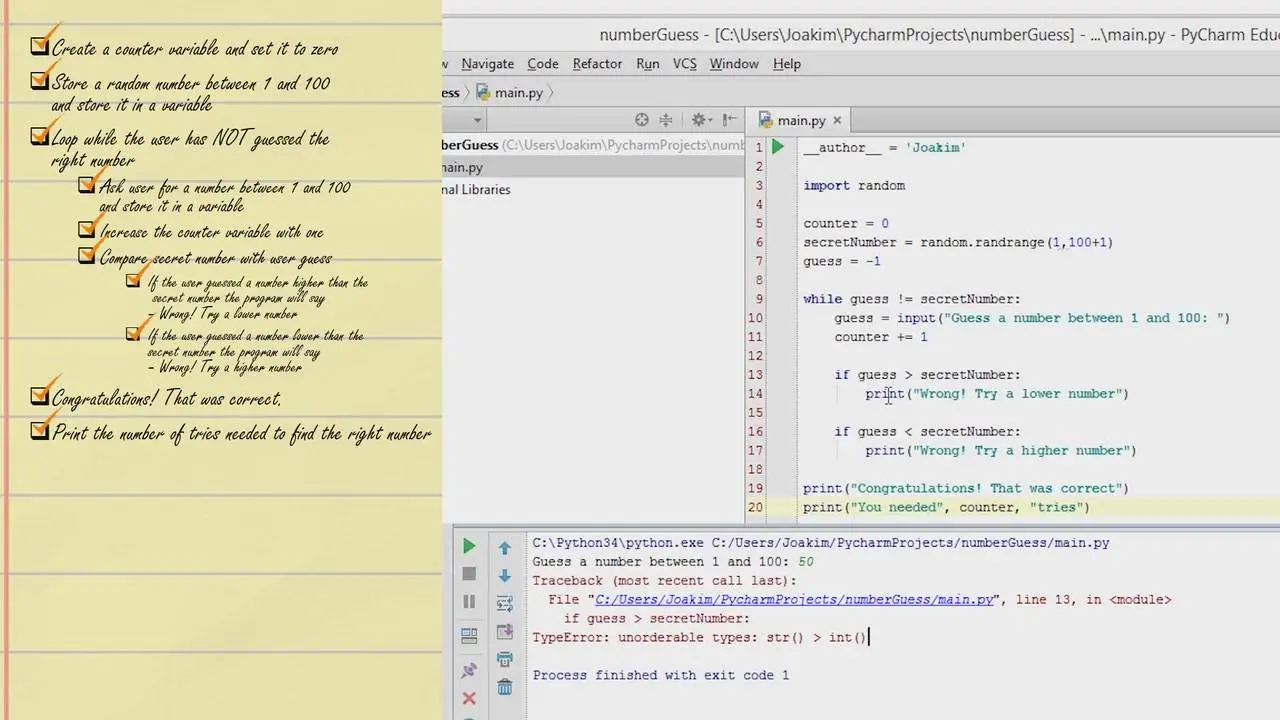Click the scroll-from-source crosshair icon
This screenshot has width=1280, height=720.
pyautogui.click(x=642, y=120)
